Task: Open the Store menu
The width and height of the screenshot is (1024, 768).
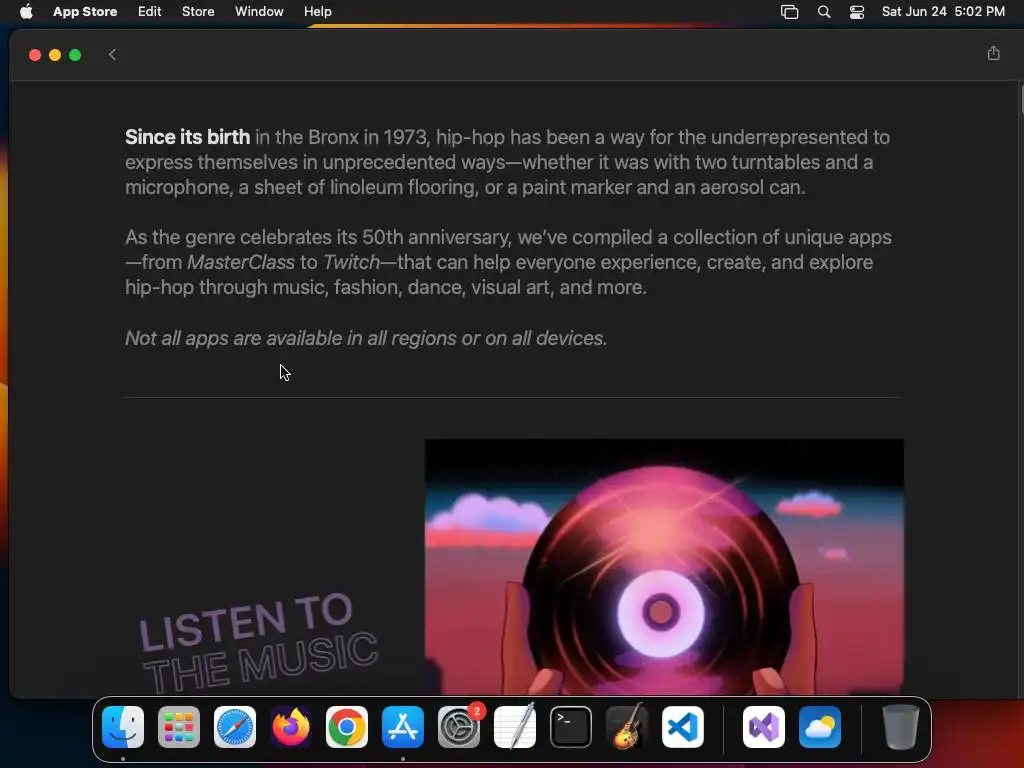Action: pyautogui.click(x=198, y=12)
